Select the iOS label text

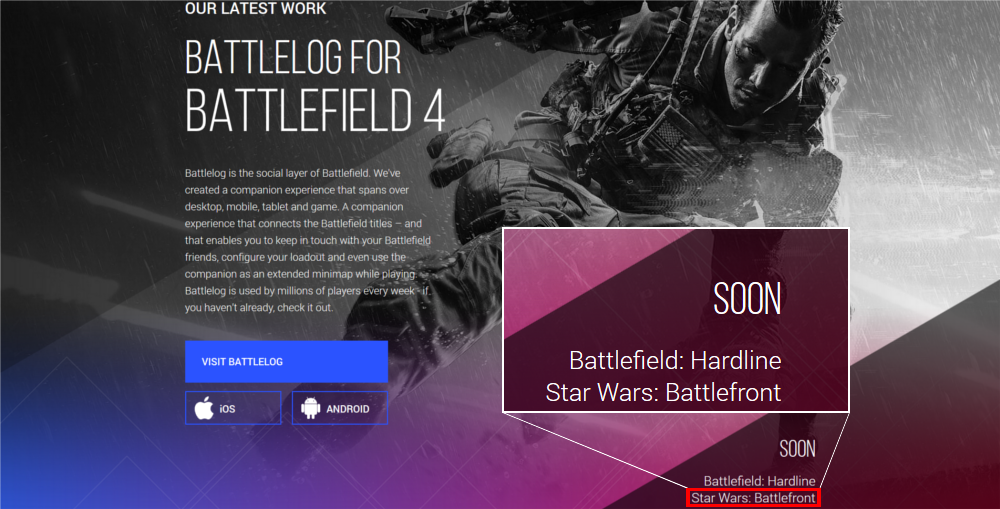pos(227,409)
